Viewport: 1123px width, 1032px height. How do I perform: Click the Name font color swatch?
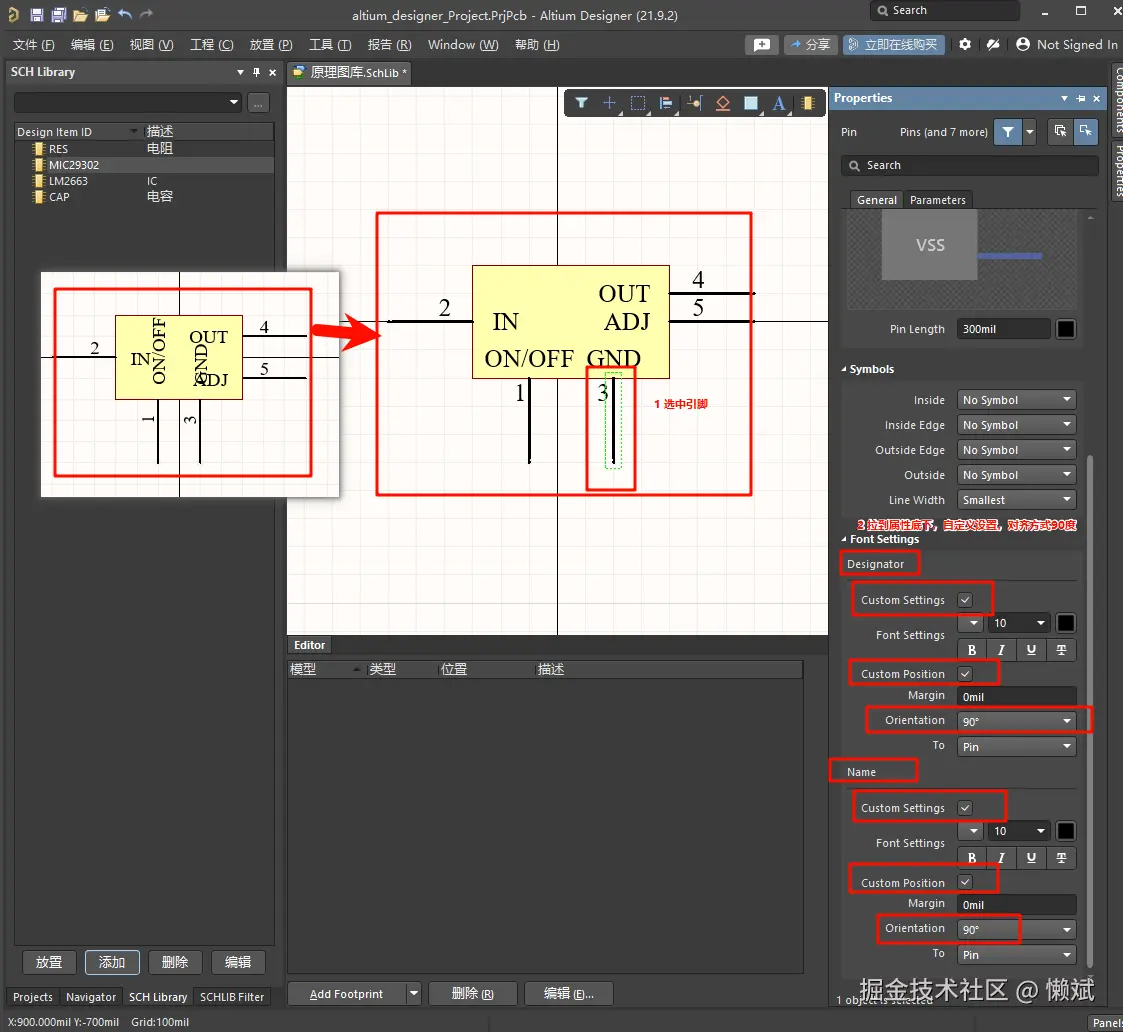[x=1066, y=831]
